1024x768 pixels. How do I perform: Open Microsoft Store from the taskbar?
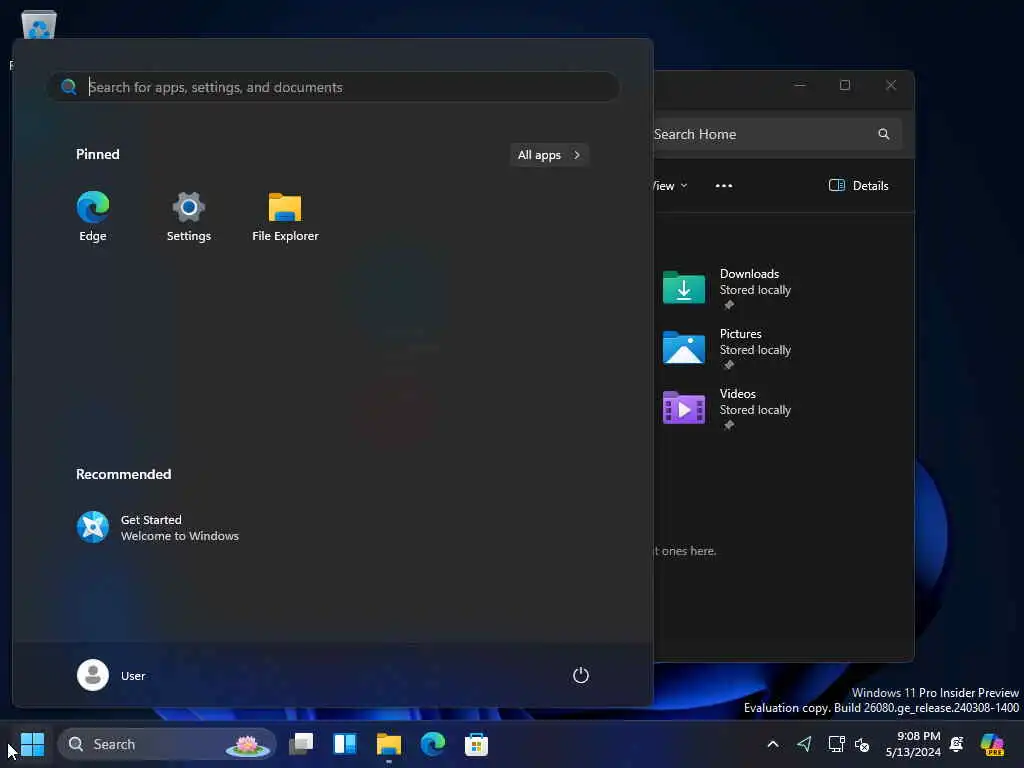(x=476, y=744)
